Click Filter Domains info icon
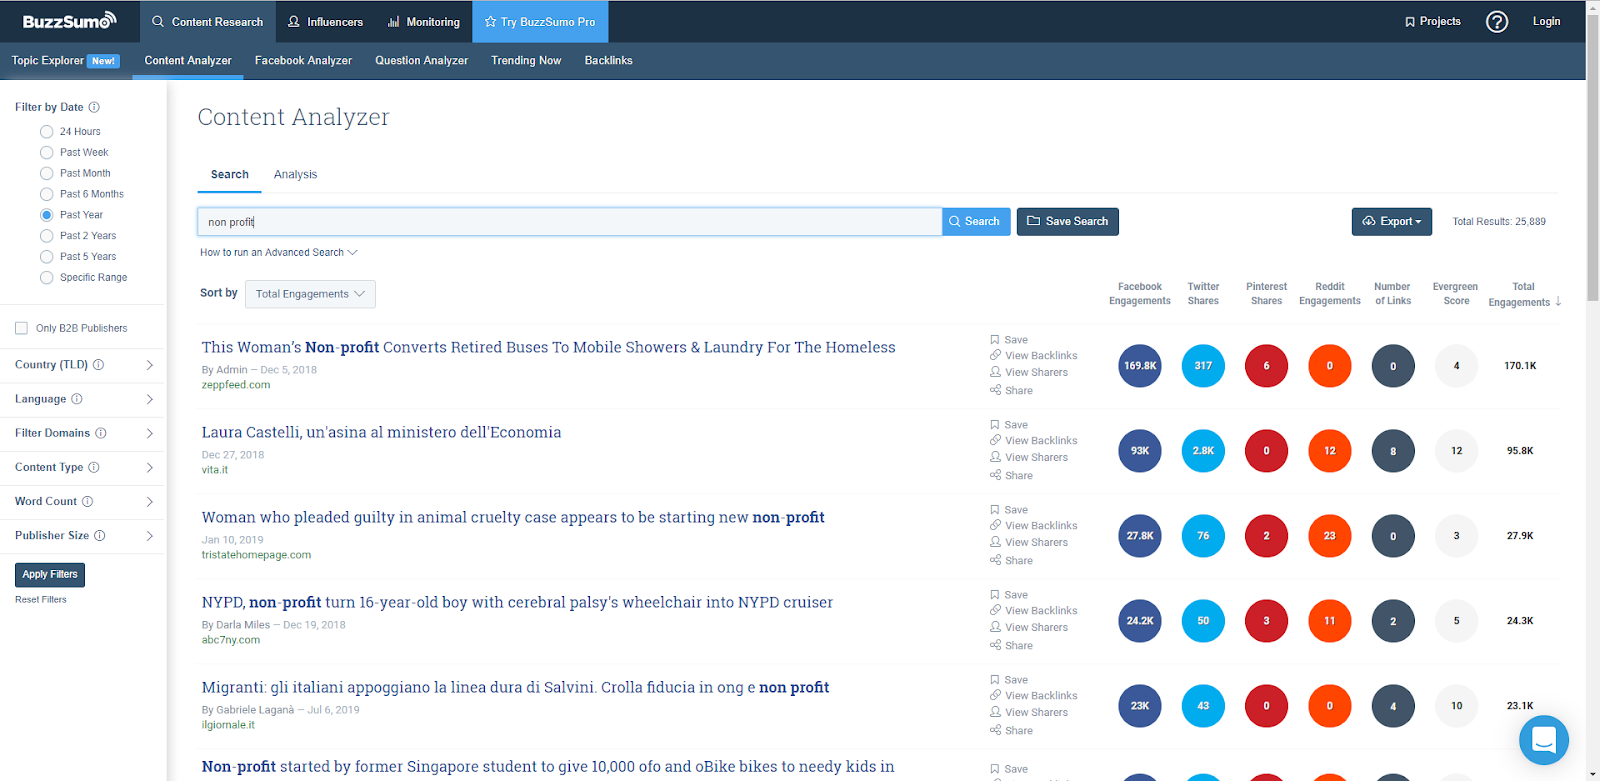 click(x=101, y=433)
